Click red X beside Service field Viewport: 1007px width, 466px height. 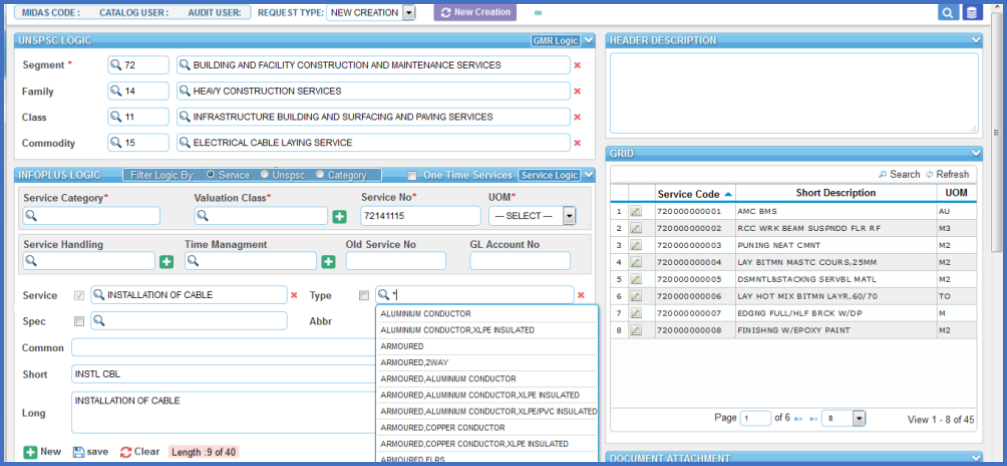point(294,295)
